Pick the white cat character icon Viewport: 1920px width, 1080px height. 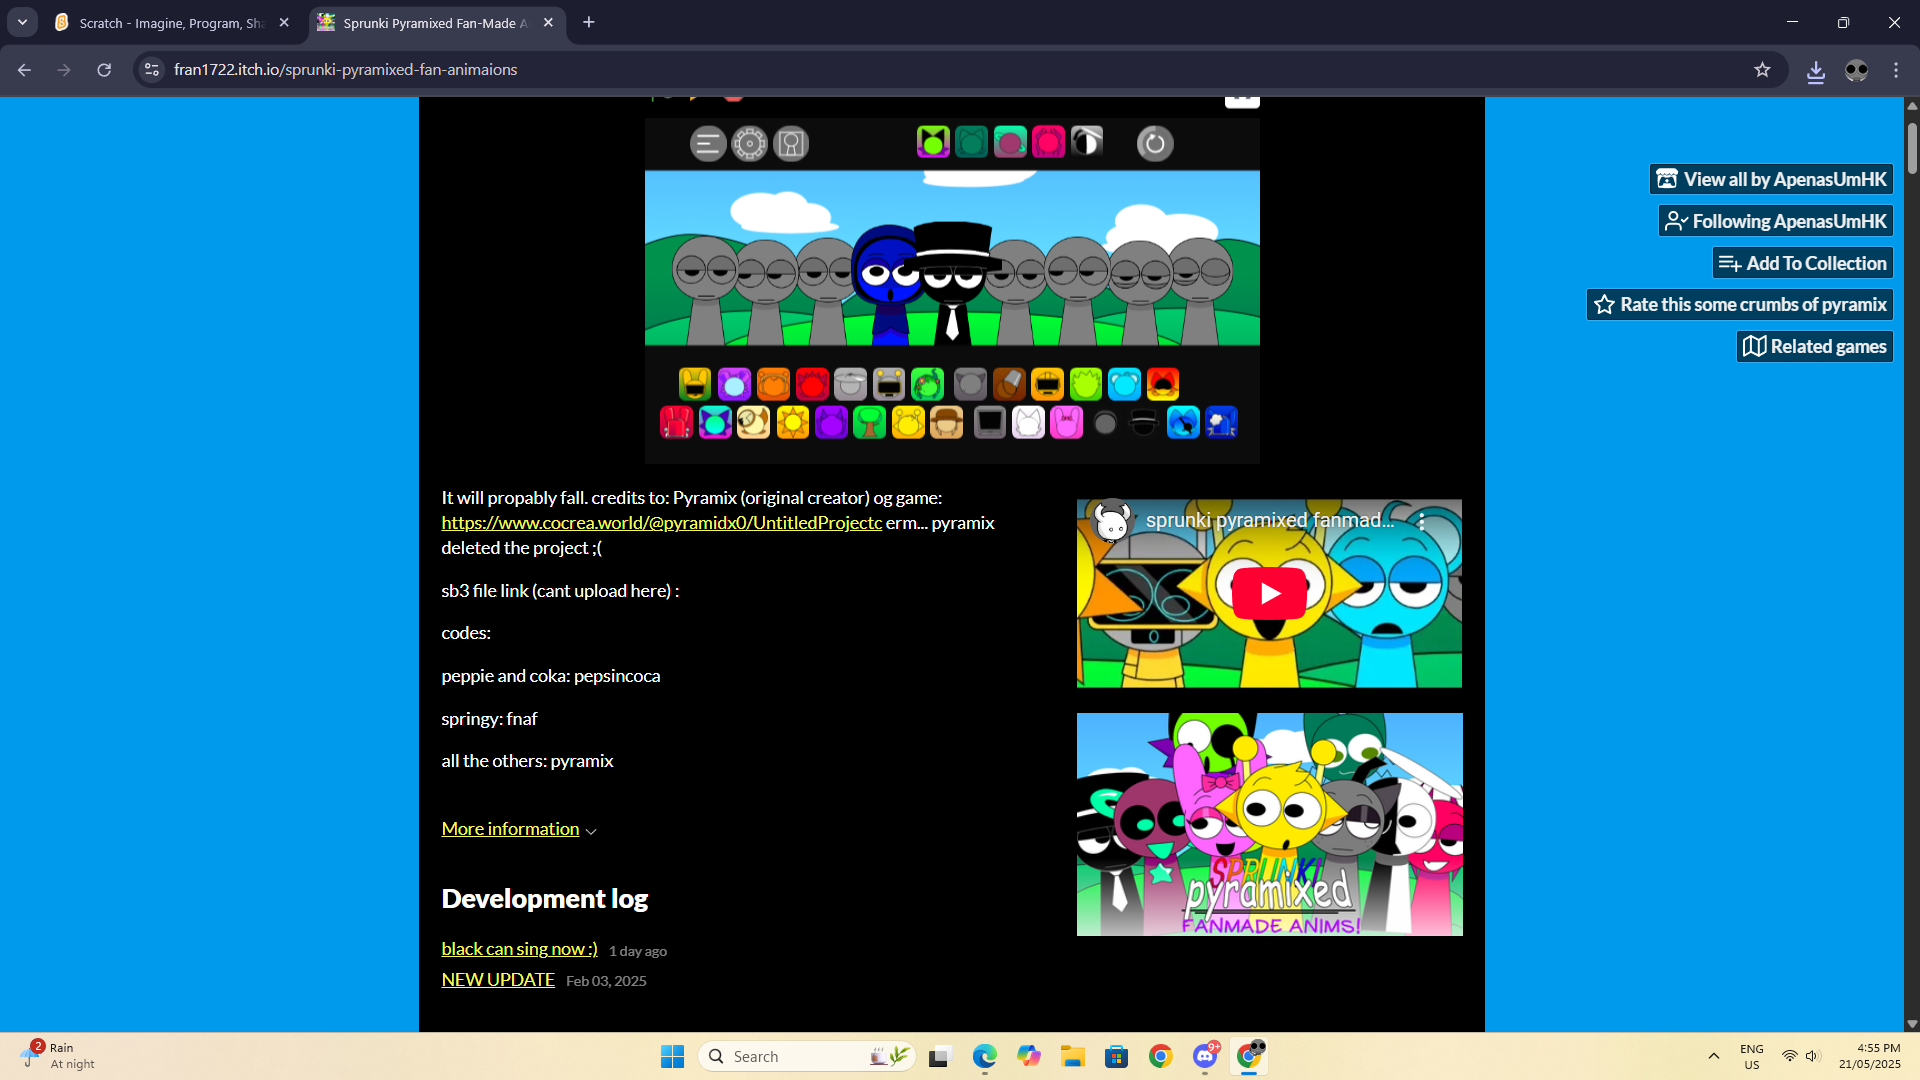pos(1028,423)
